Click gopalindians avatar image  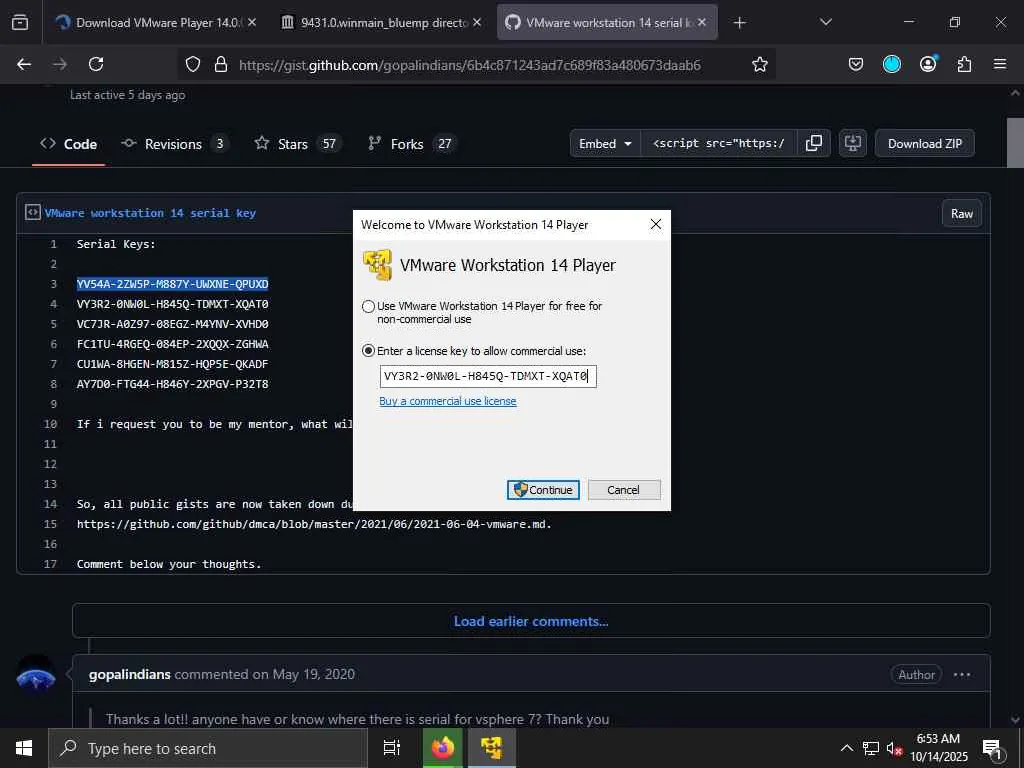pos(35,674)
